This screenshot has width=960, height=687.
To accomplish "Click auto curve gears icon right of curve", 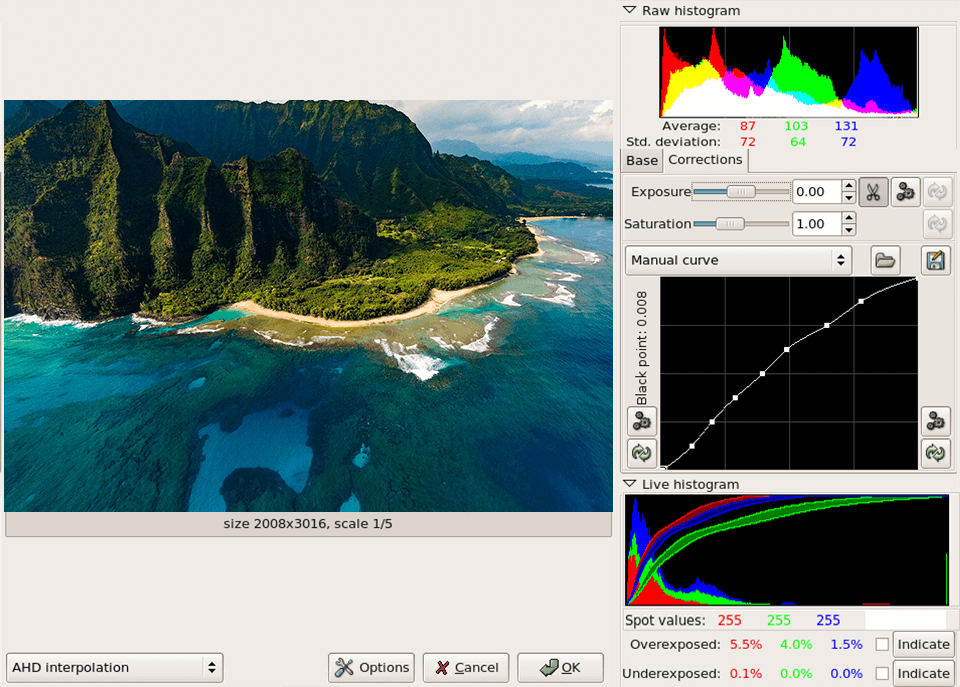I will [x=935, y=421].
